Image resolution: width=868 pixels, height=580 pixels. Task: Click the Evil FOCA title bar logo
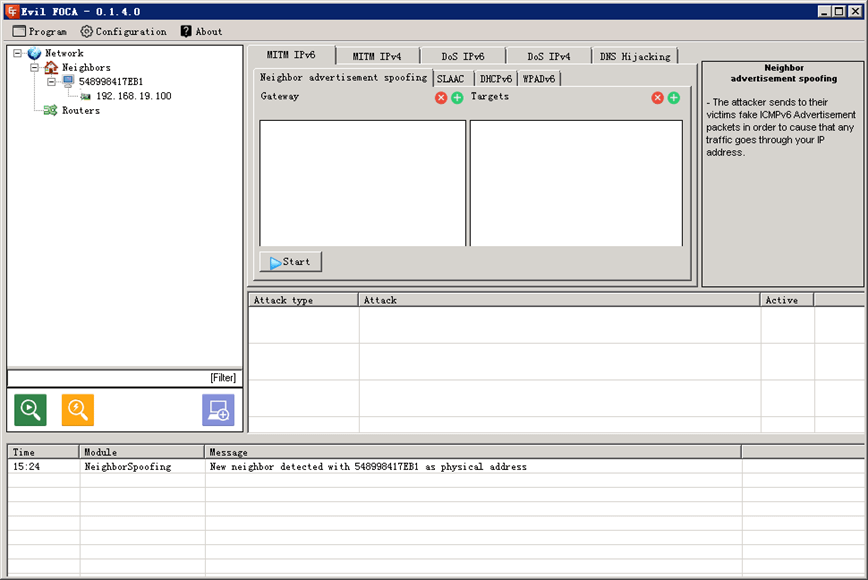(12, 11)
